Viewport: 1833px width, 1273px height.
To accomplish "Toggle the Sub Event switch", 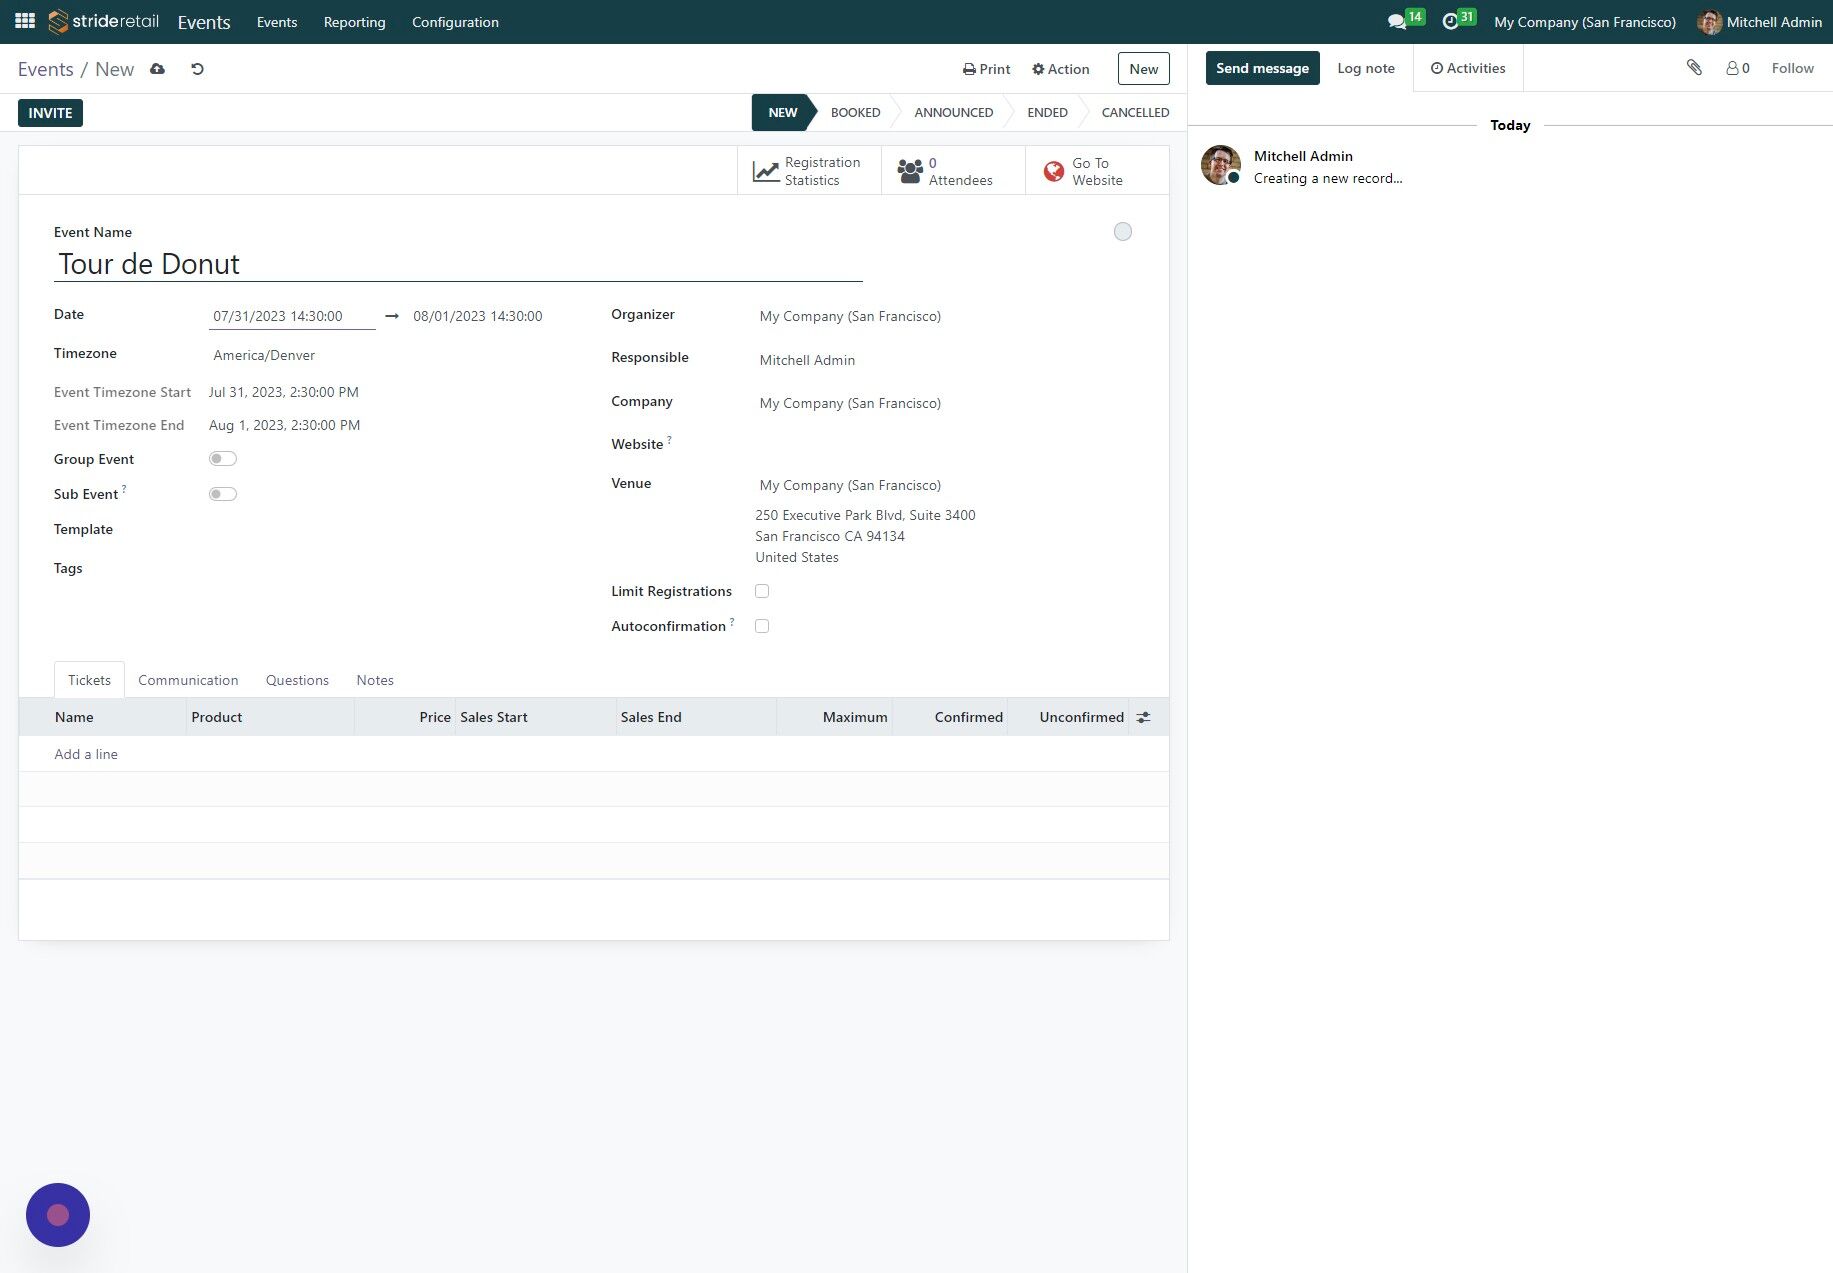I will (x=223, y=494).
